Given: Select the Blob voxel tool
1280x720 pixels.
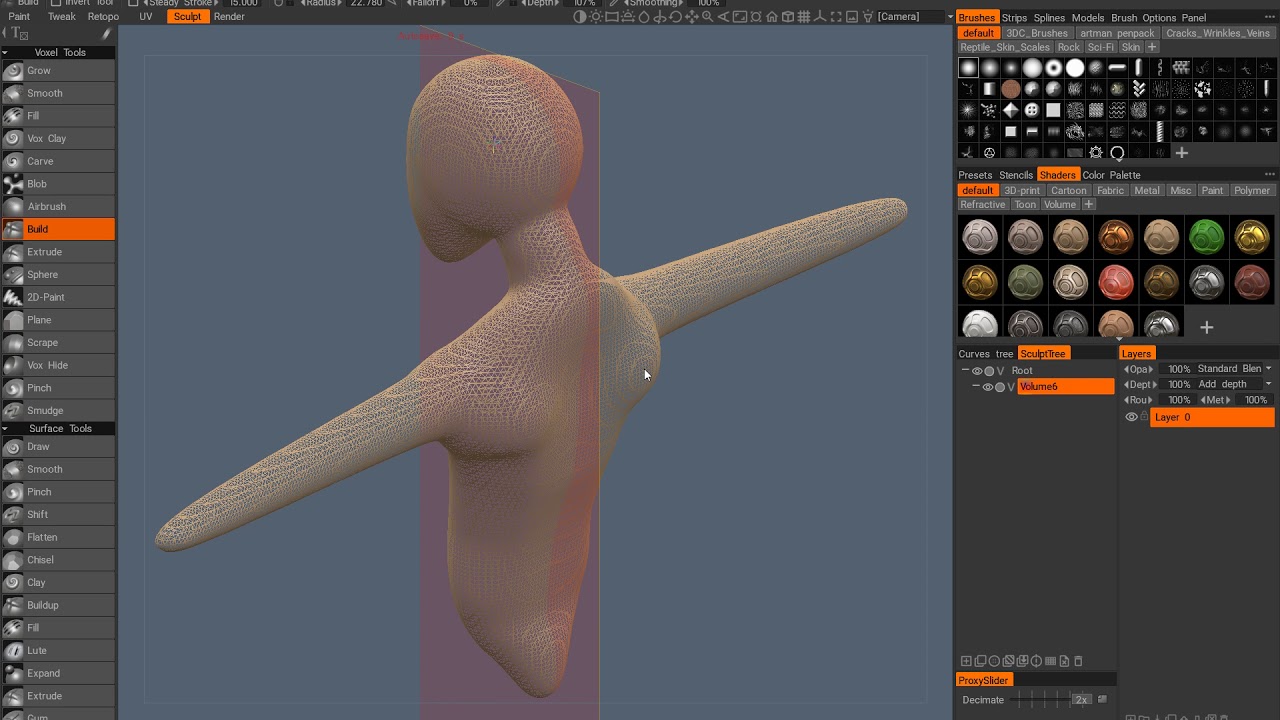Looking at the screenshot, I should point(58,184).
